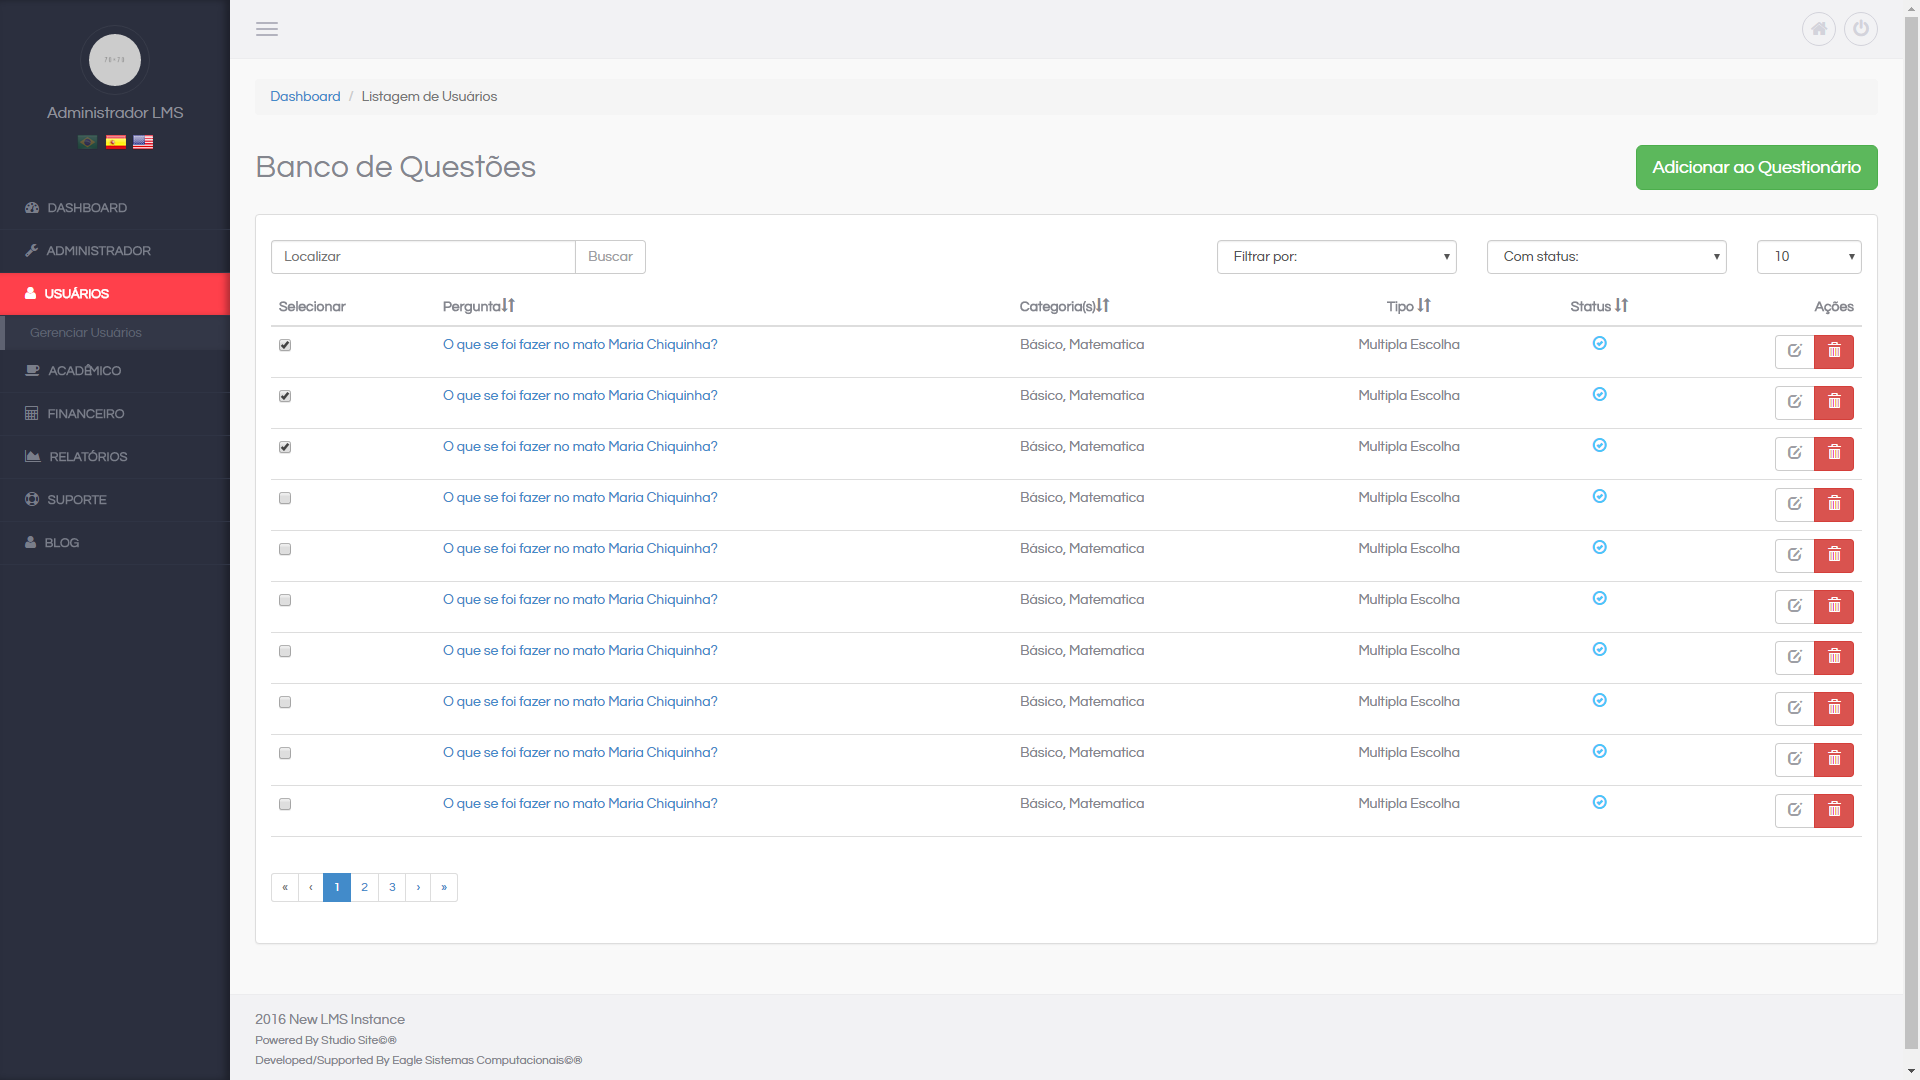Screen dimensions: 1920x1080
Task: Click edit icon in fifth question row
Action: (x=1795, y=556)
